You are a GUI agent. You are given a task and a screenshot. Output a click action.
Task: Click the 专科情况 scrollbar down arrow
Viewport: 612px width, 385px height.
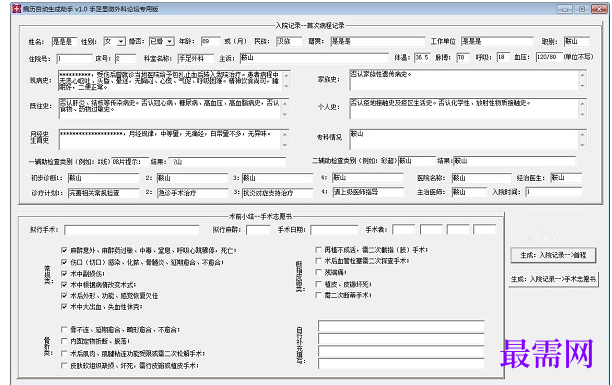click(x=582, y=145)
